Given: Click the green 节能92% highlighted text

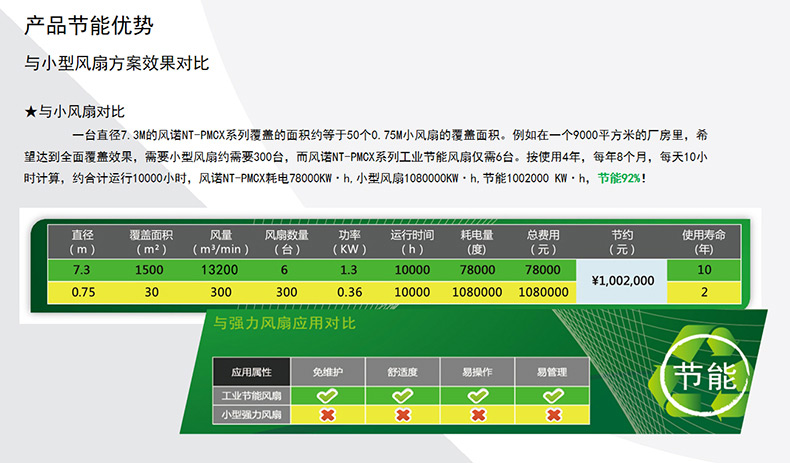Looking at the screenshot, I should click(620, 177).
